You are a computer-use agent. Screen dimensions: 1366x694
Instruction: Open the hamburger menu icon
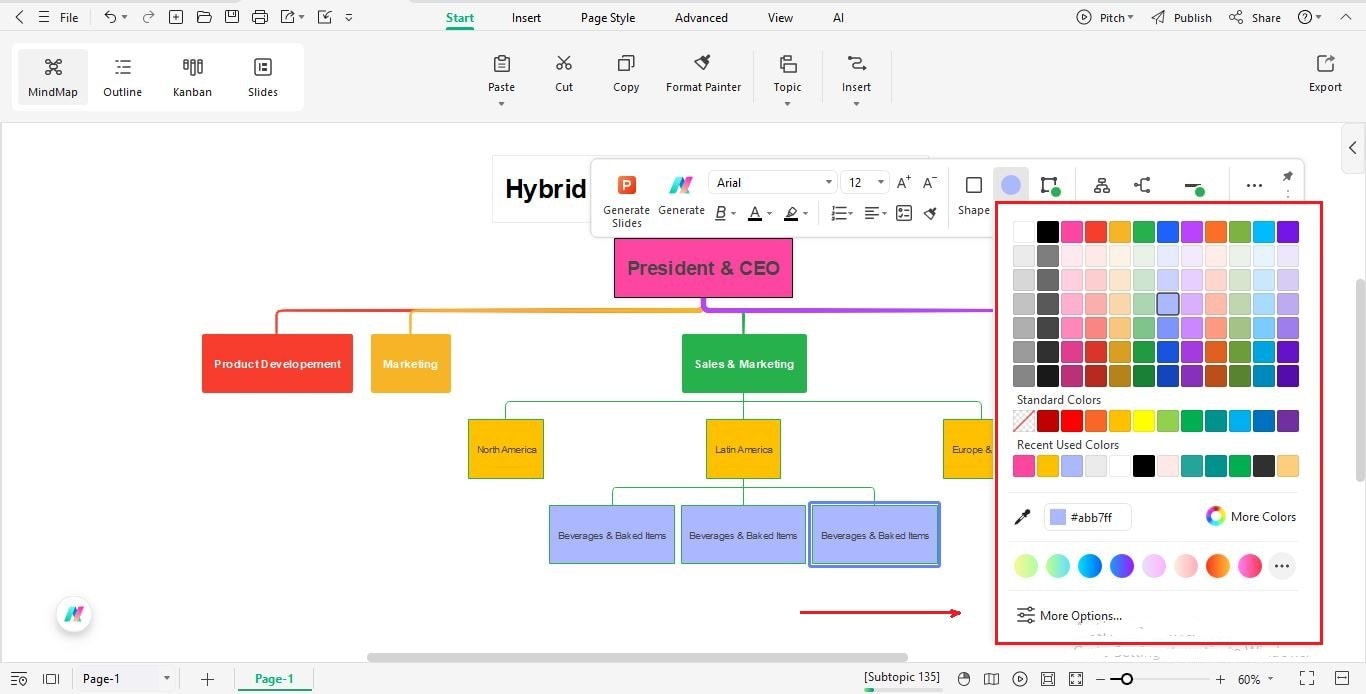coord(43,17)
